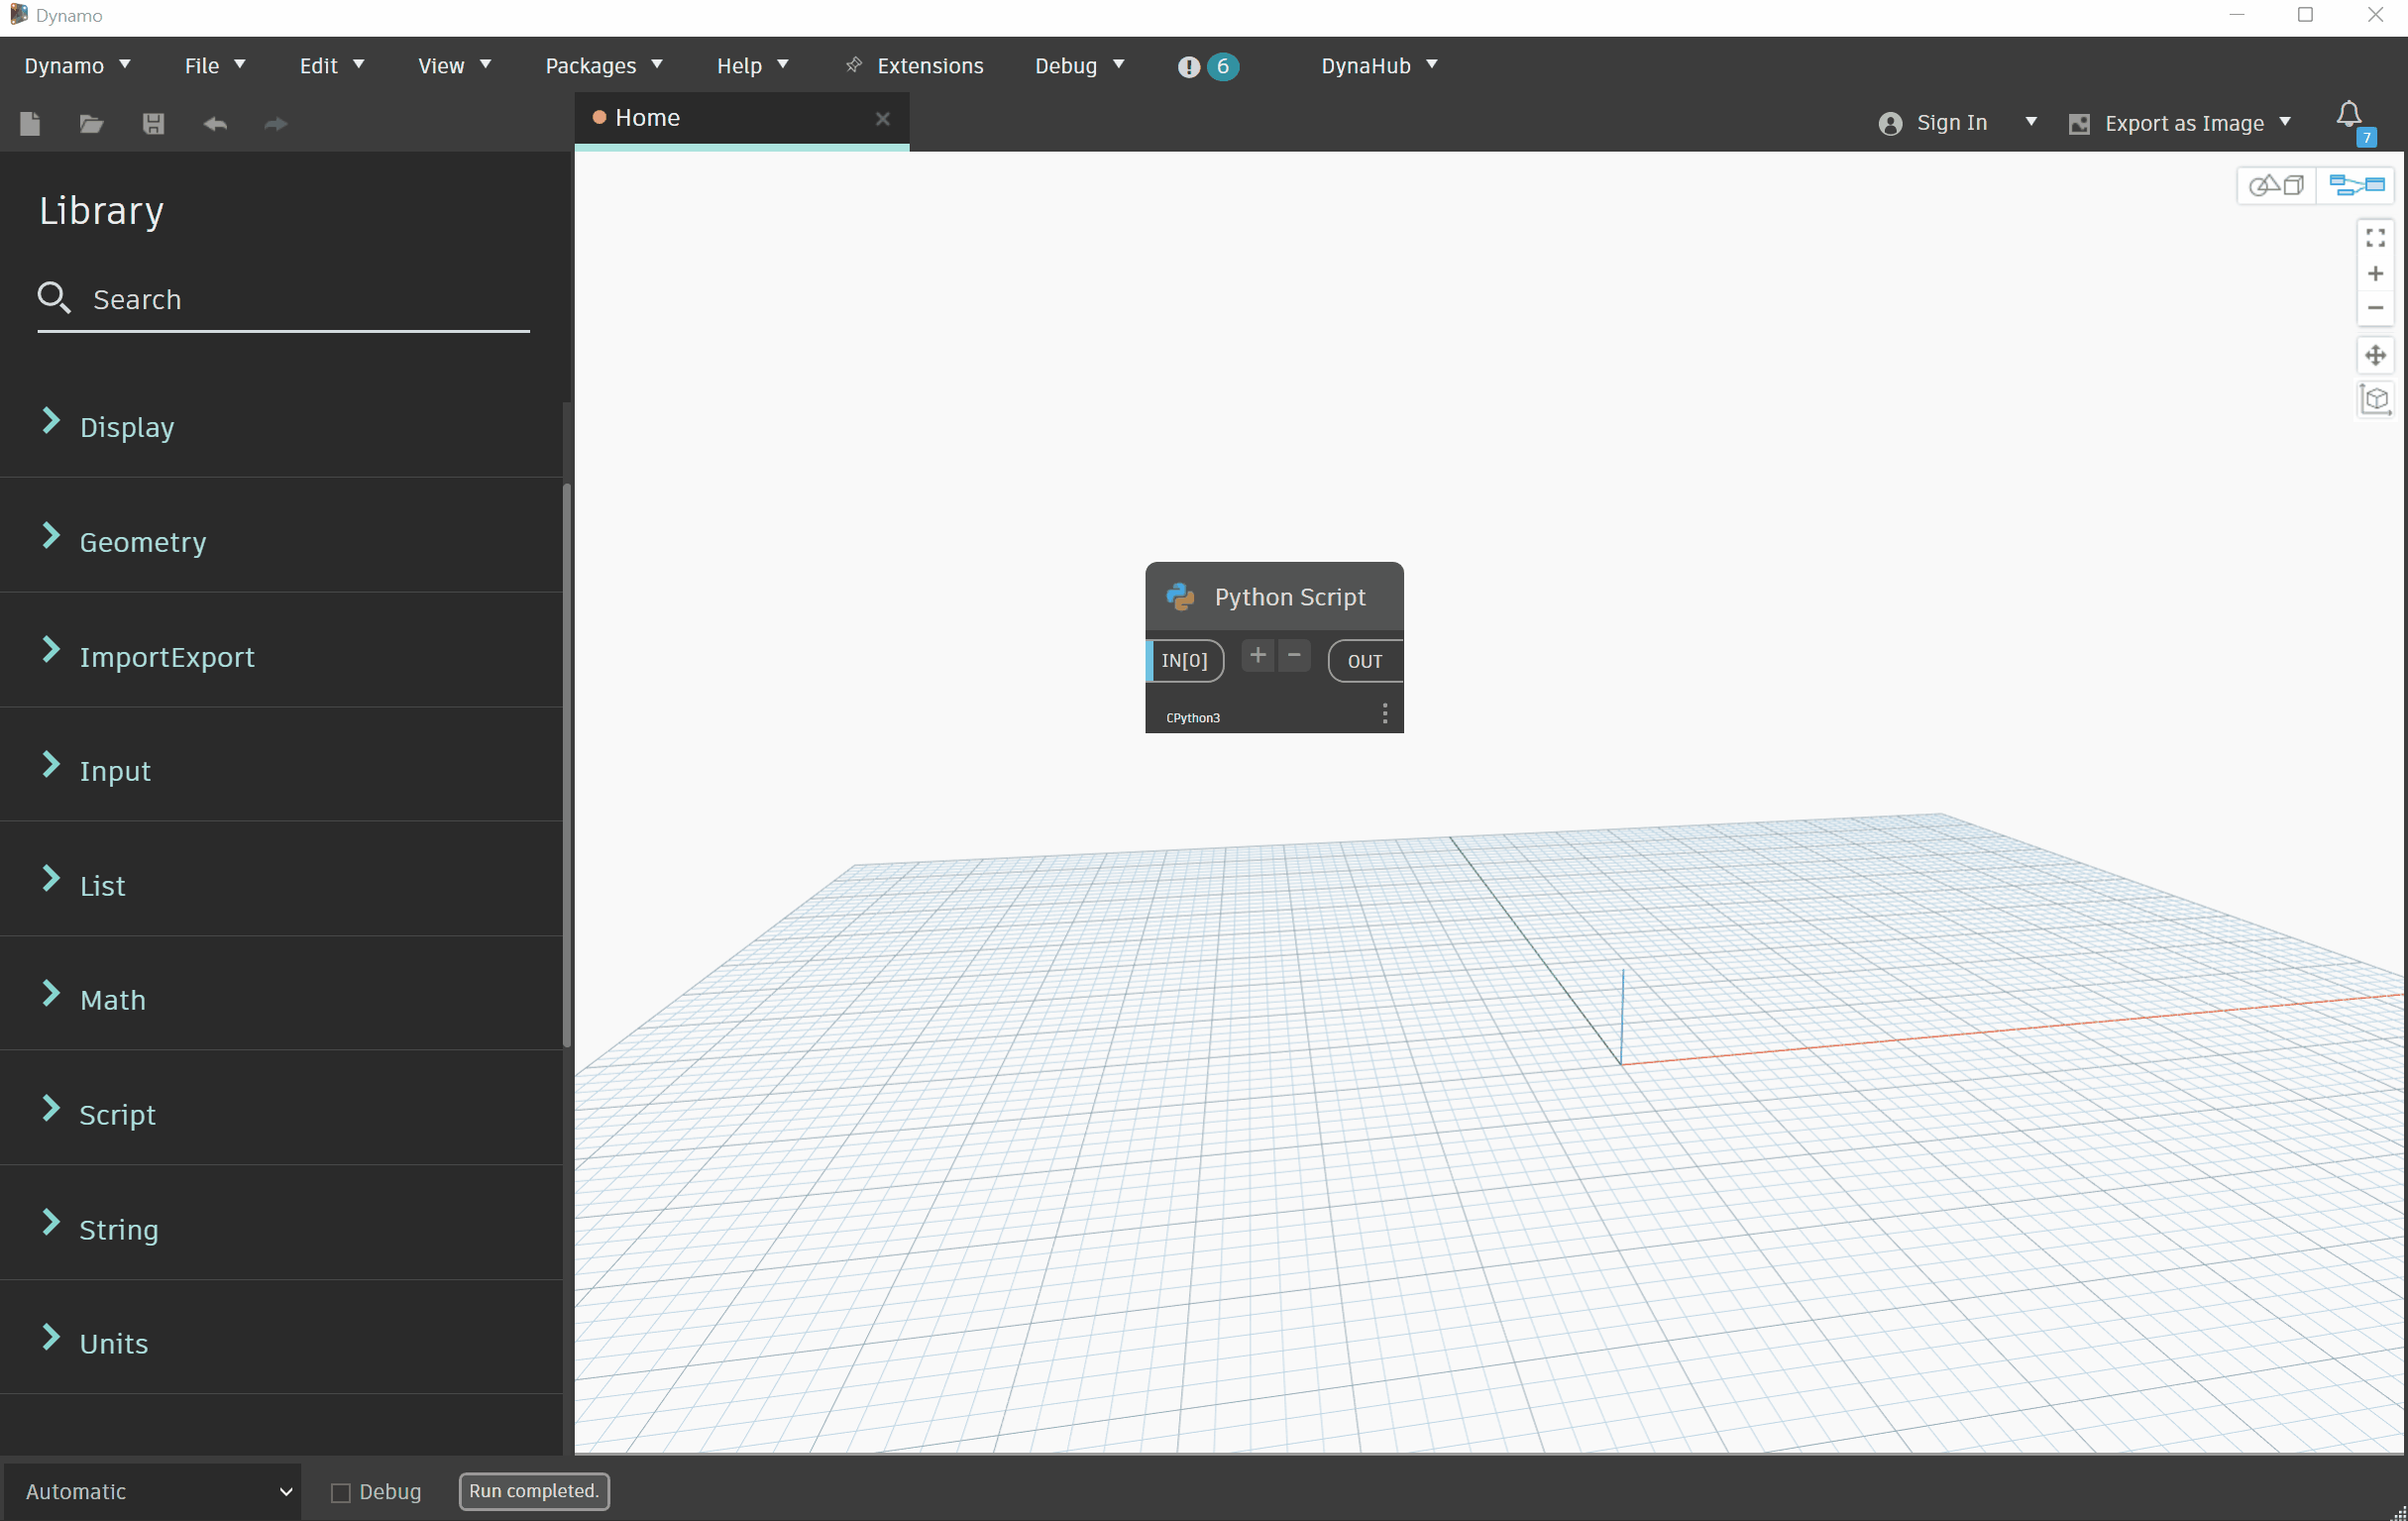The height and width of the screenshot is (1521, 2408).
Task: Select the Python Script node title
Action: point(1289,597)
